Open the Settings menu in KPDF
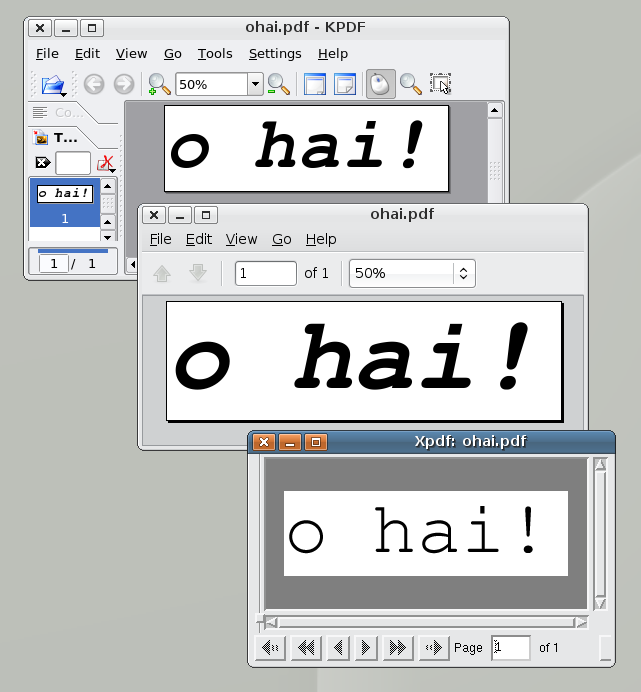Image resolution: width=641 pixels, height=692 pixels. tap(275, 54)
